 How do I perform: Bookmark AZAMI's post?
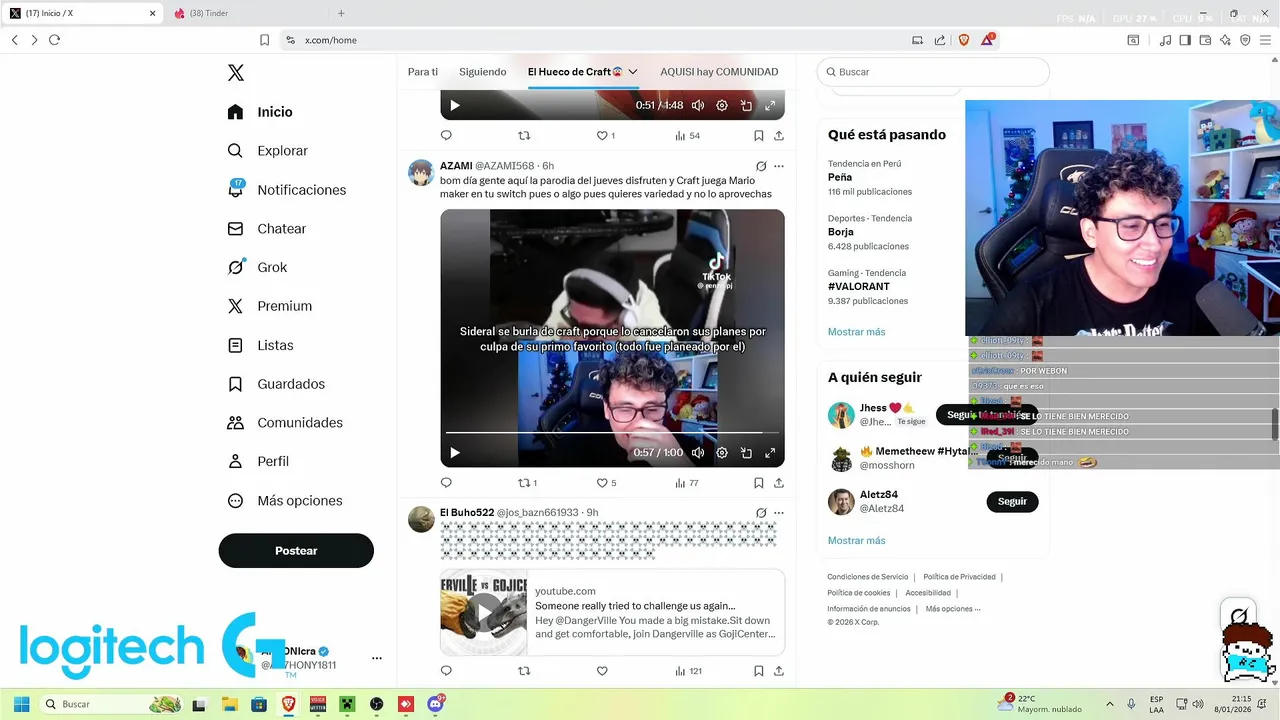[759, 483]
